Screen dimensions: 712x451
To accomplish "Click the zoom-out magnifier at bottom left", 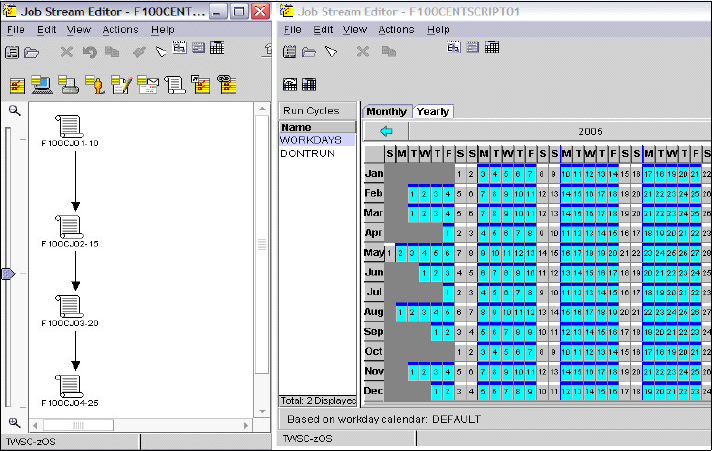I will click(15, 423).
